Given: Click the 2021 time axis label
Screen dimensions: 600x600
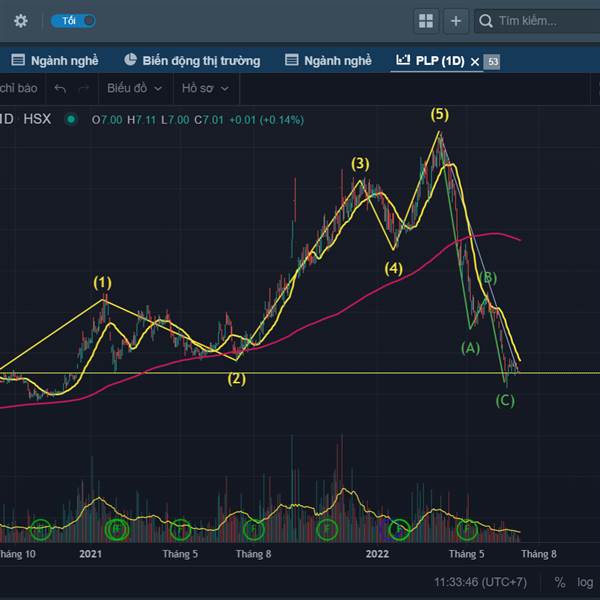Looking at the screenshot, I should click(91, 554).
